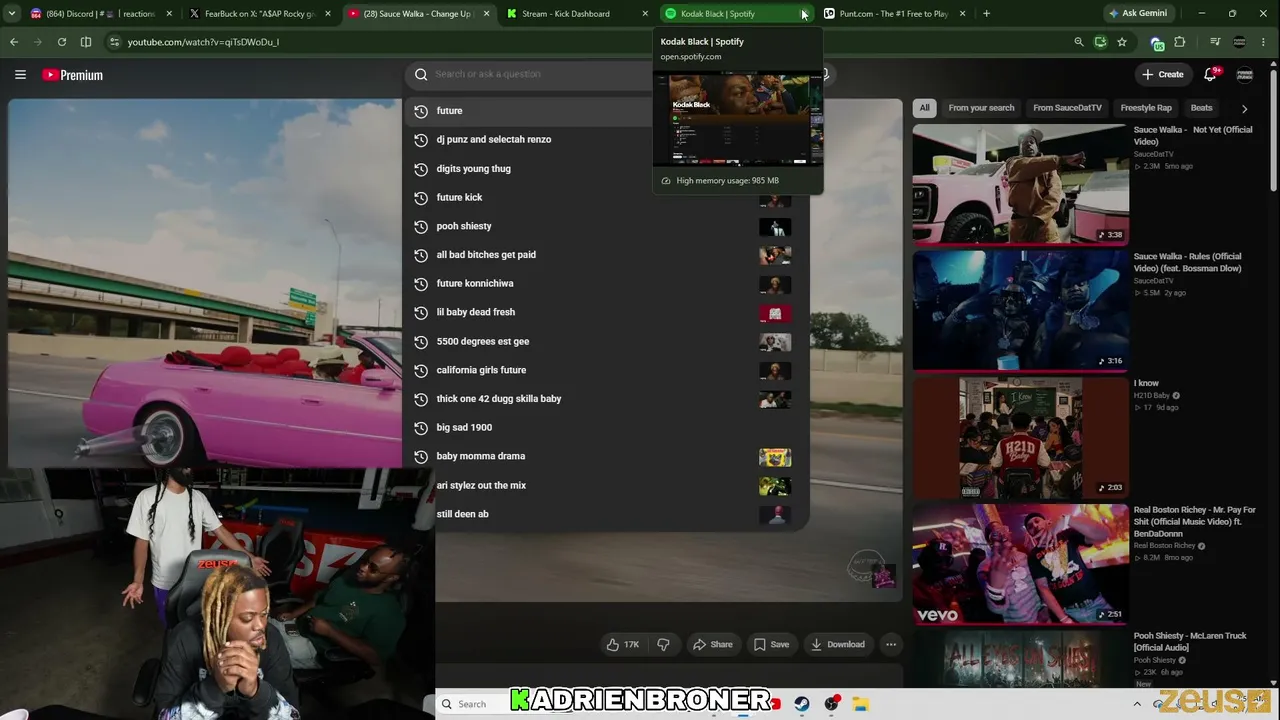Image resolution: width=1280 pixels, height=720 pixels.
Task: Select the 'pooh shiesty' suggestion
Action: (606, 226)
